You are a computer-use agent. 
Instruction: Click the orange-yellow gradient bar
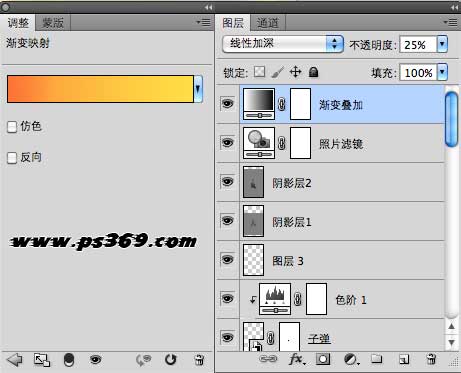point(100,89)
